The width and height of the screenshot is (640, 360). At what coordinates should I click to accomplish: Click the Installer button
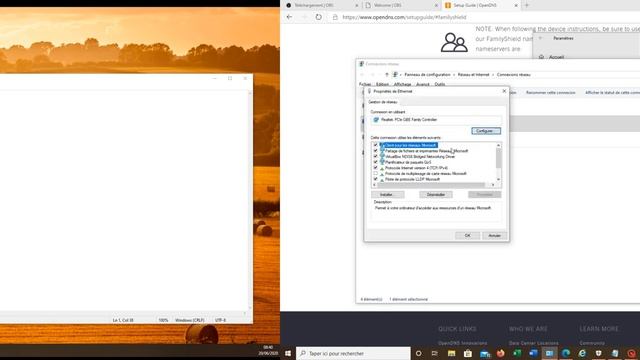(388, 195)
